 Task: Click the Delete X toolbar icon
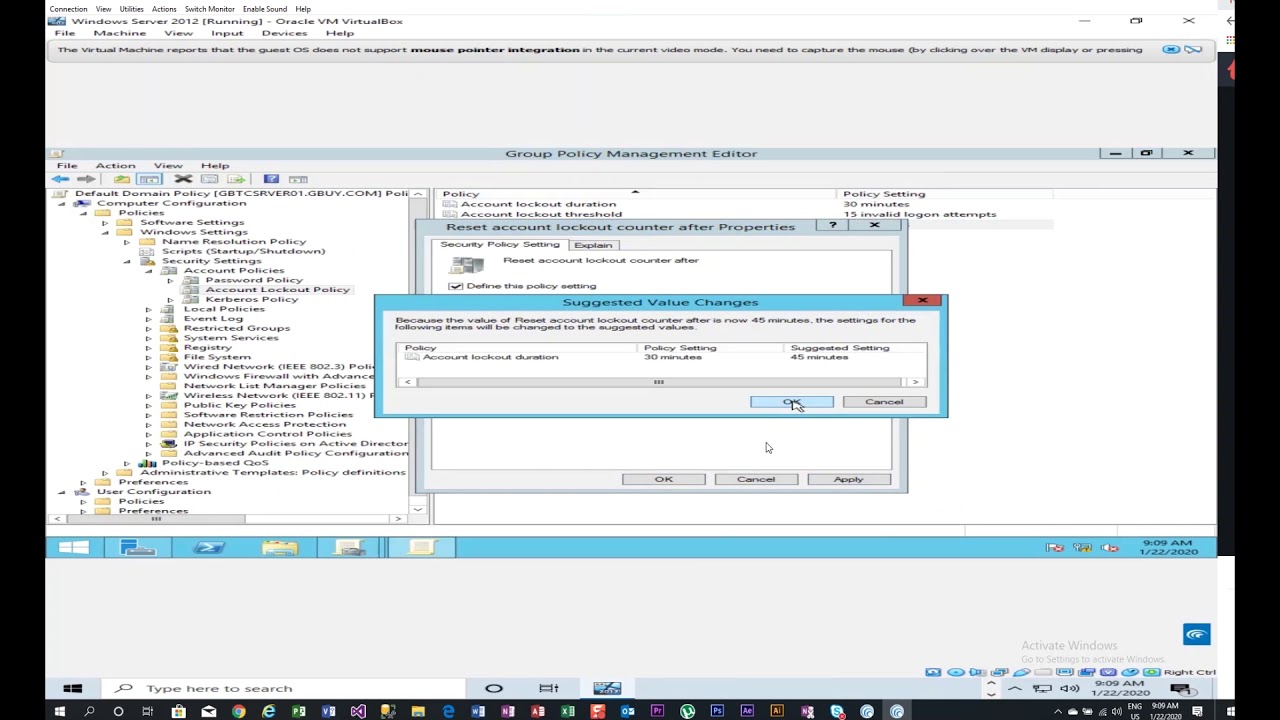tap(183, 179)
